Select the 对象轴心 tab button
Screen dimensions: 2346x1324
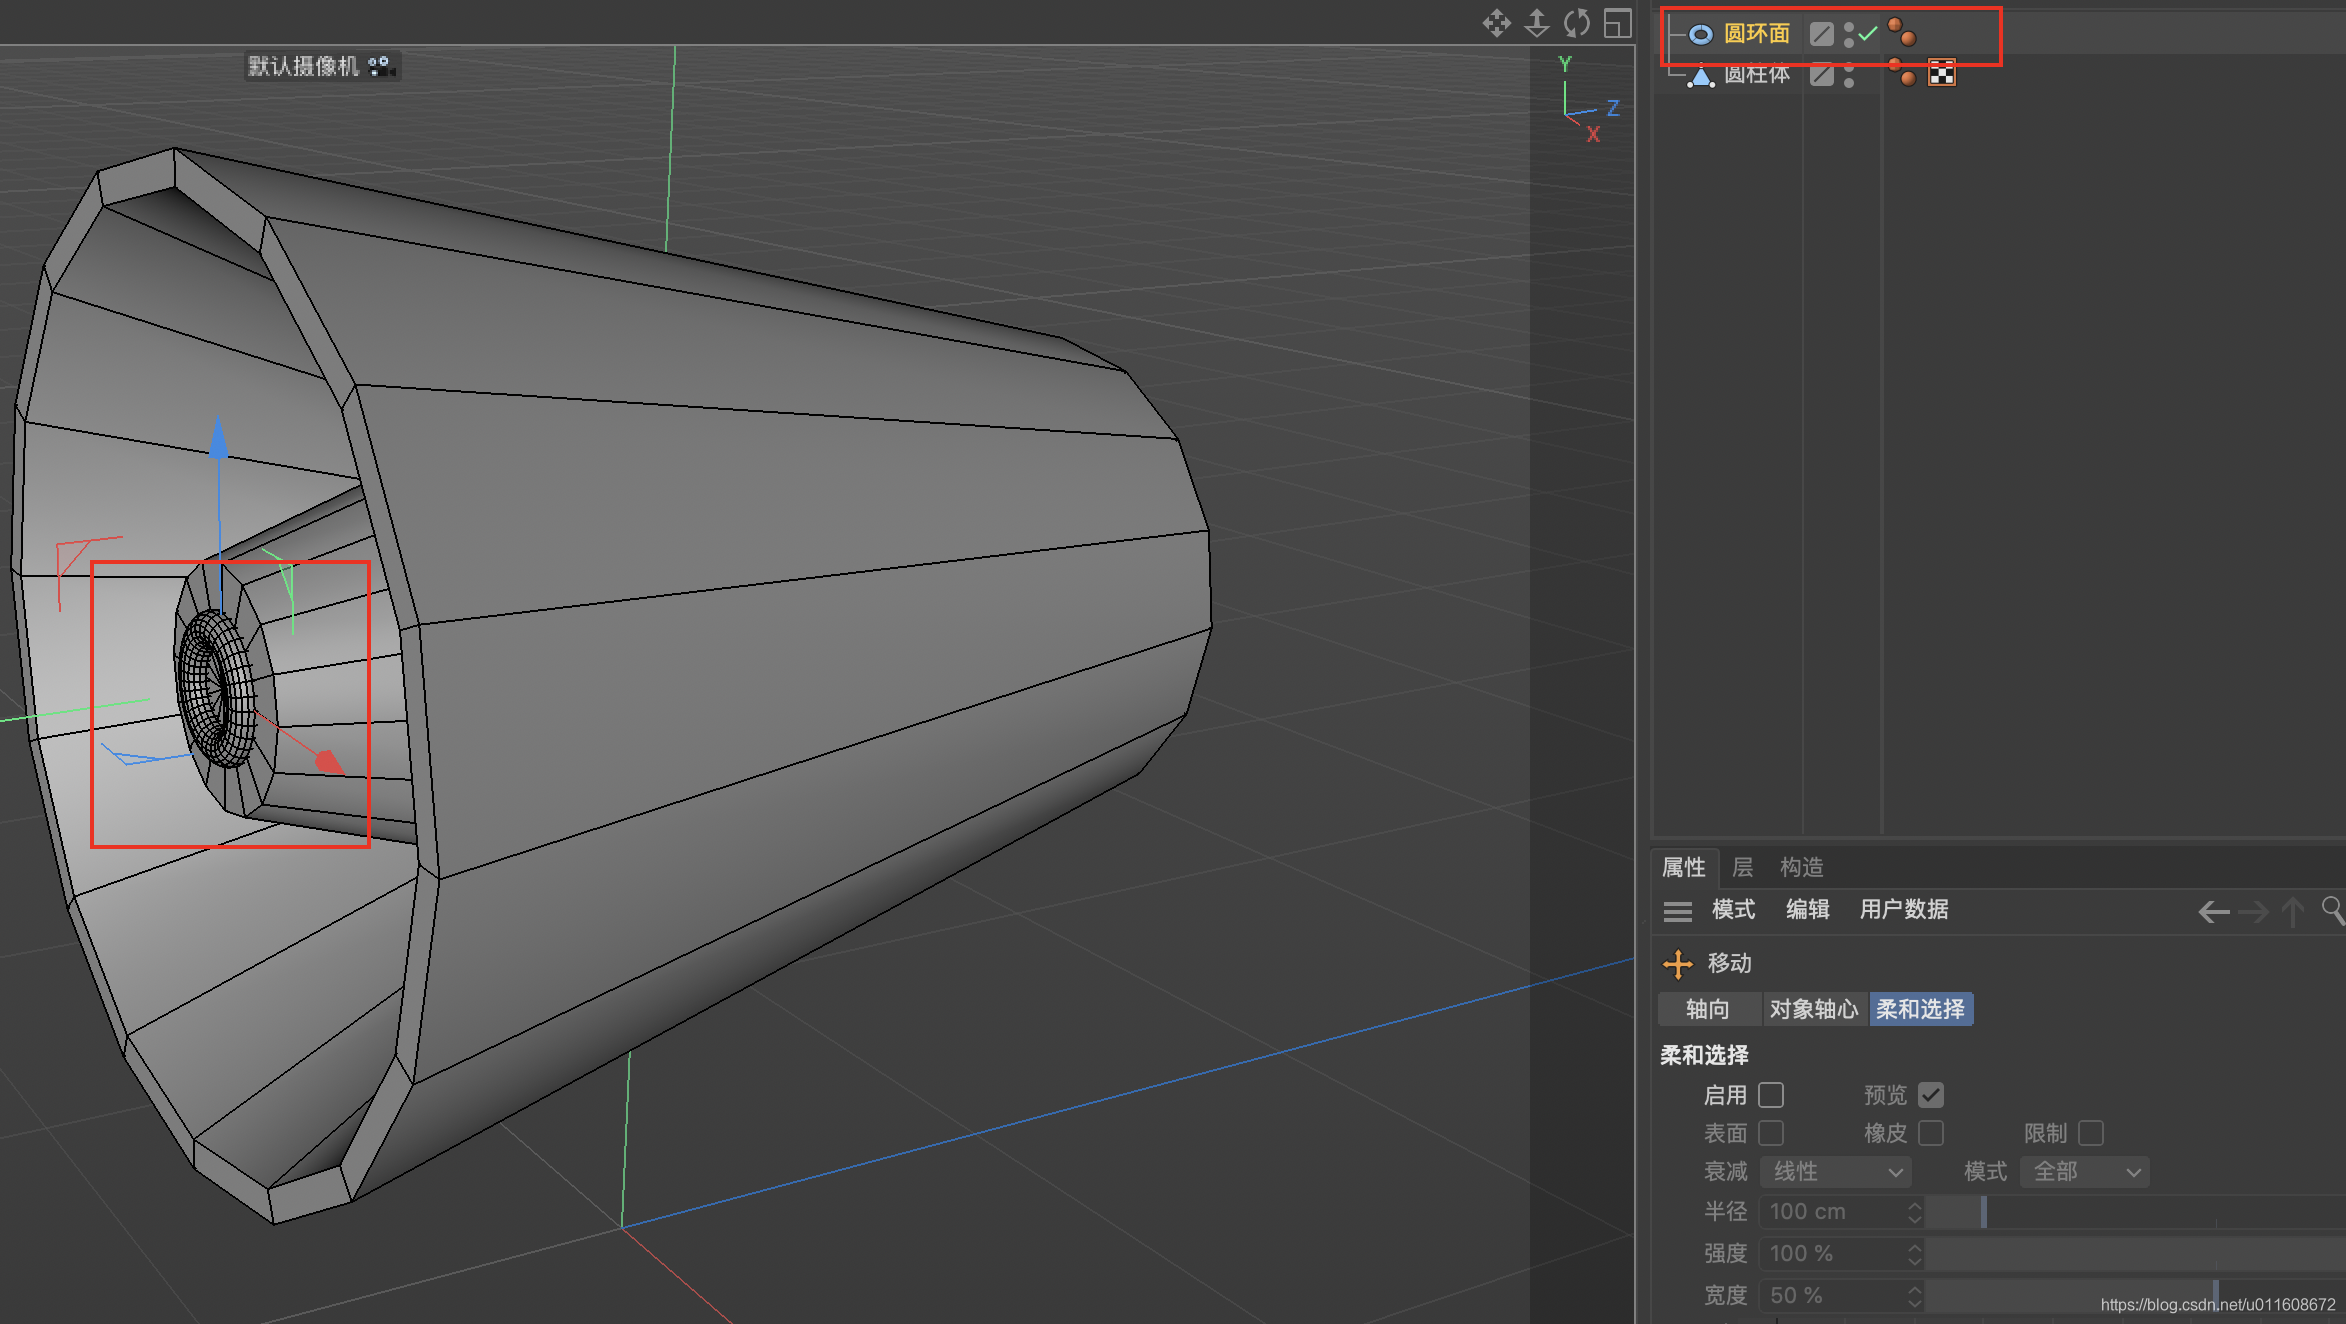pos(1813,1009)
